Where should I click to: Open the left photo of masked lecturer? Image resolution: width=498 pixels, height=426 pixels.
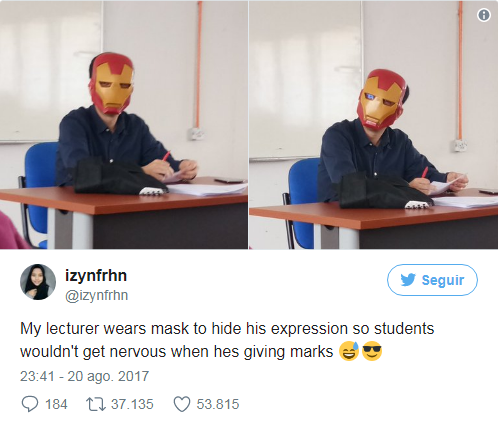point(124,125)
